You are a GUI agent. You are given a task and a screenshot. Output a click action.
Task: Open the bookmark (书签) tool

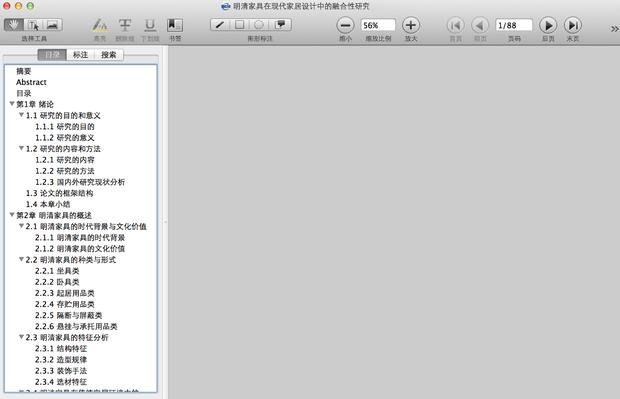tap(175, 25)
